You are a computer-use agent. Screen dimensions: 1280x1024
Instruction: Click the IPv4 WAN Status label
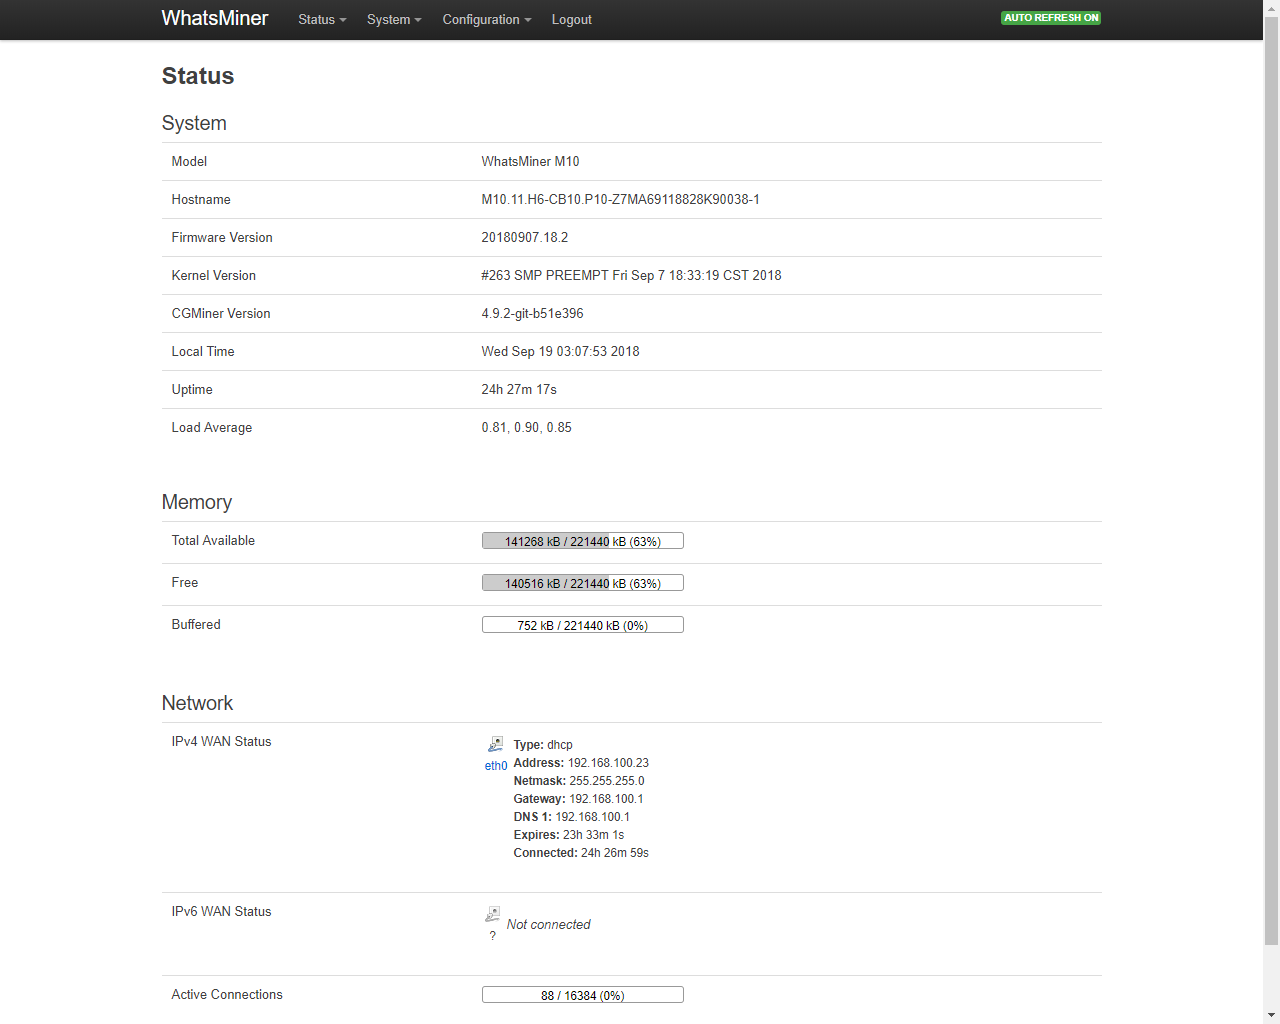[x=221, y=742]
